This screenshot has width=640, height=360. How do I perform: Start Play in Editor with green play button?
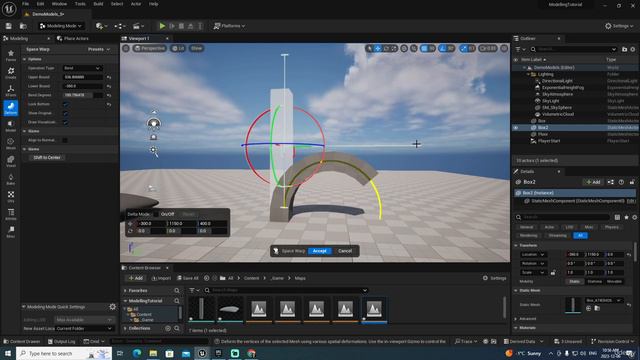[x=162, y=26]
